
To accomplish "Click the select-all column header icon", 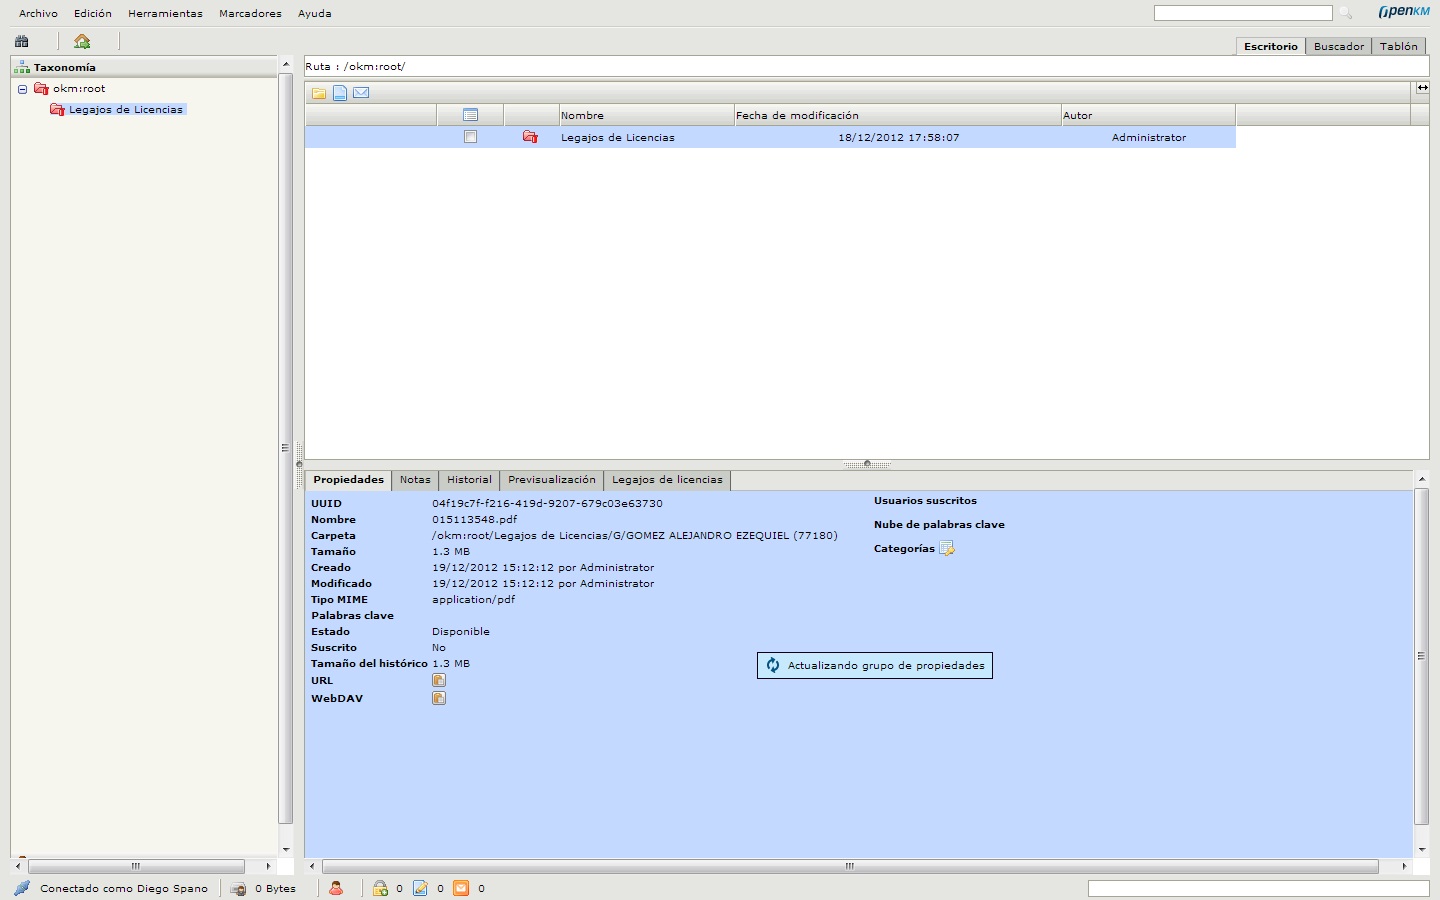I will 470,115.
